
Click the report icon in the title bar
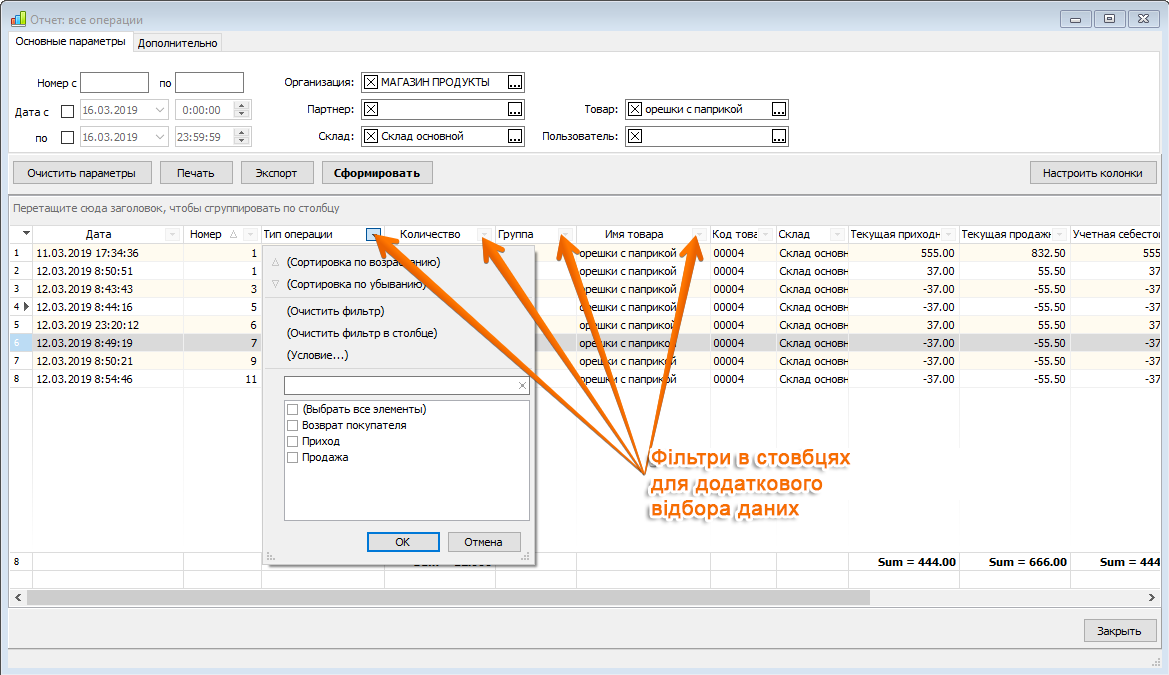click(18, 19)
